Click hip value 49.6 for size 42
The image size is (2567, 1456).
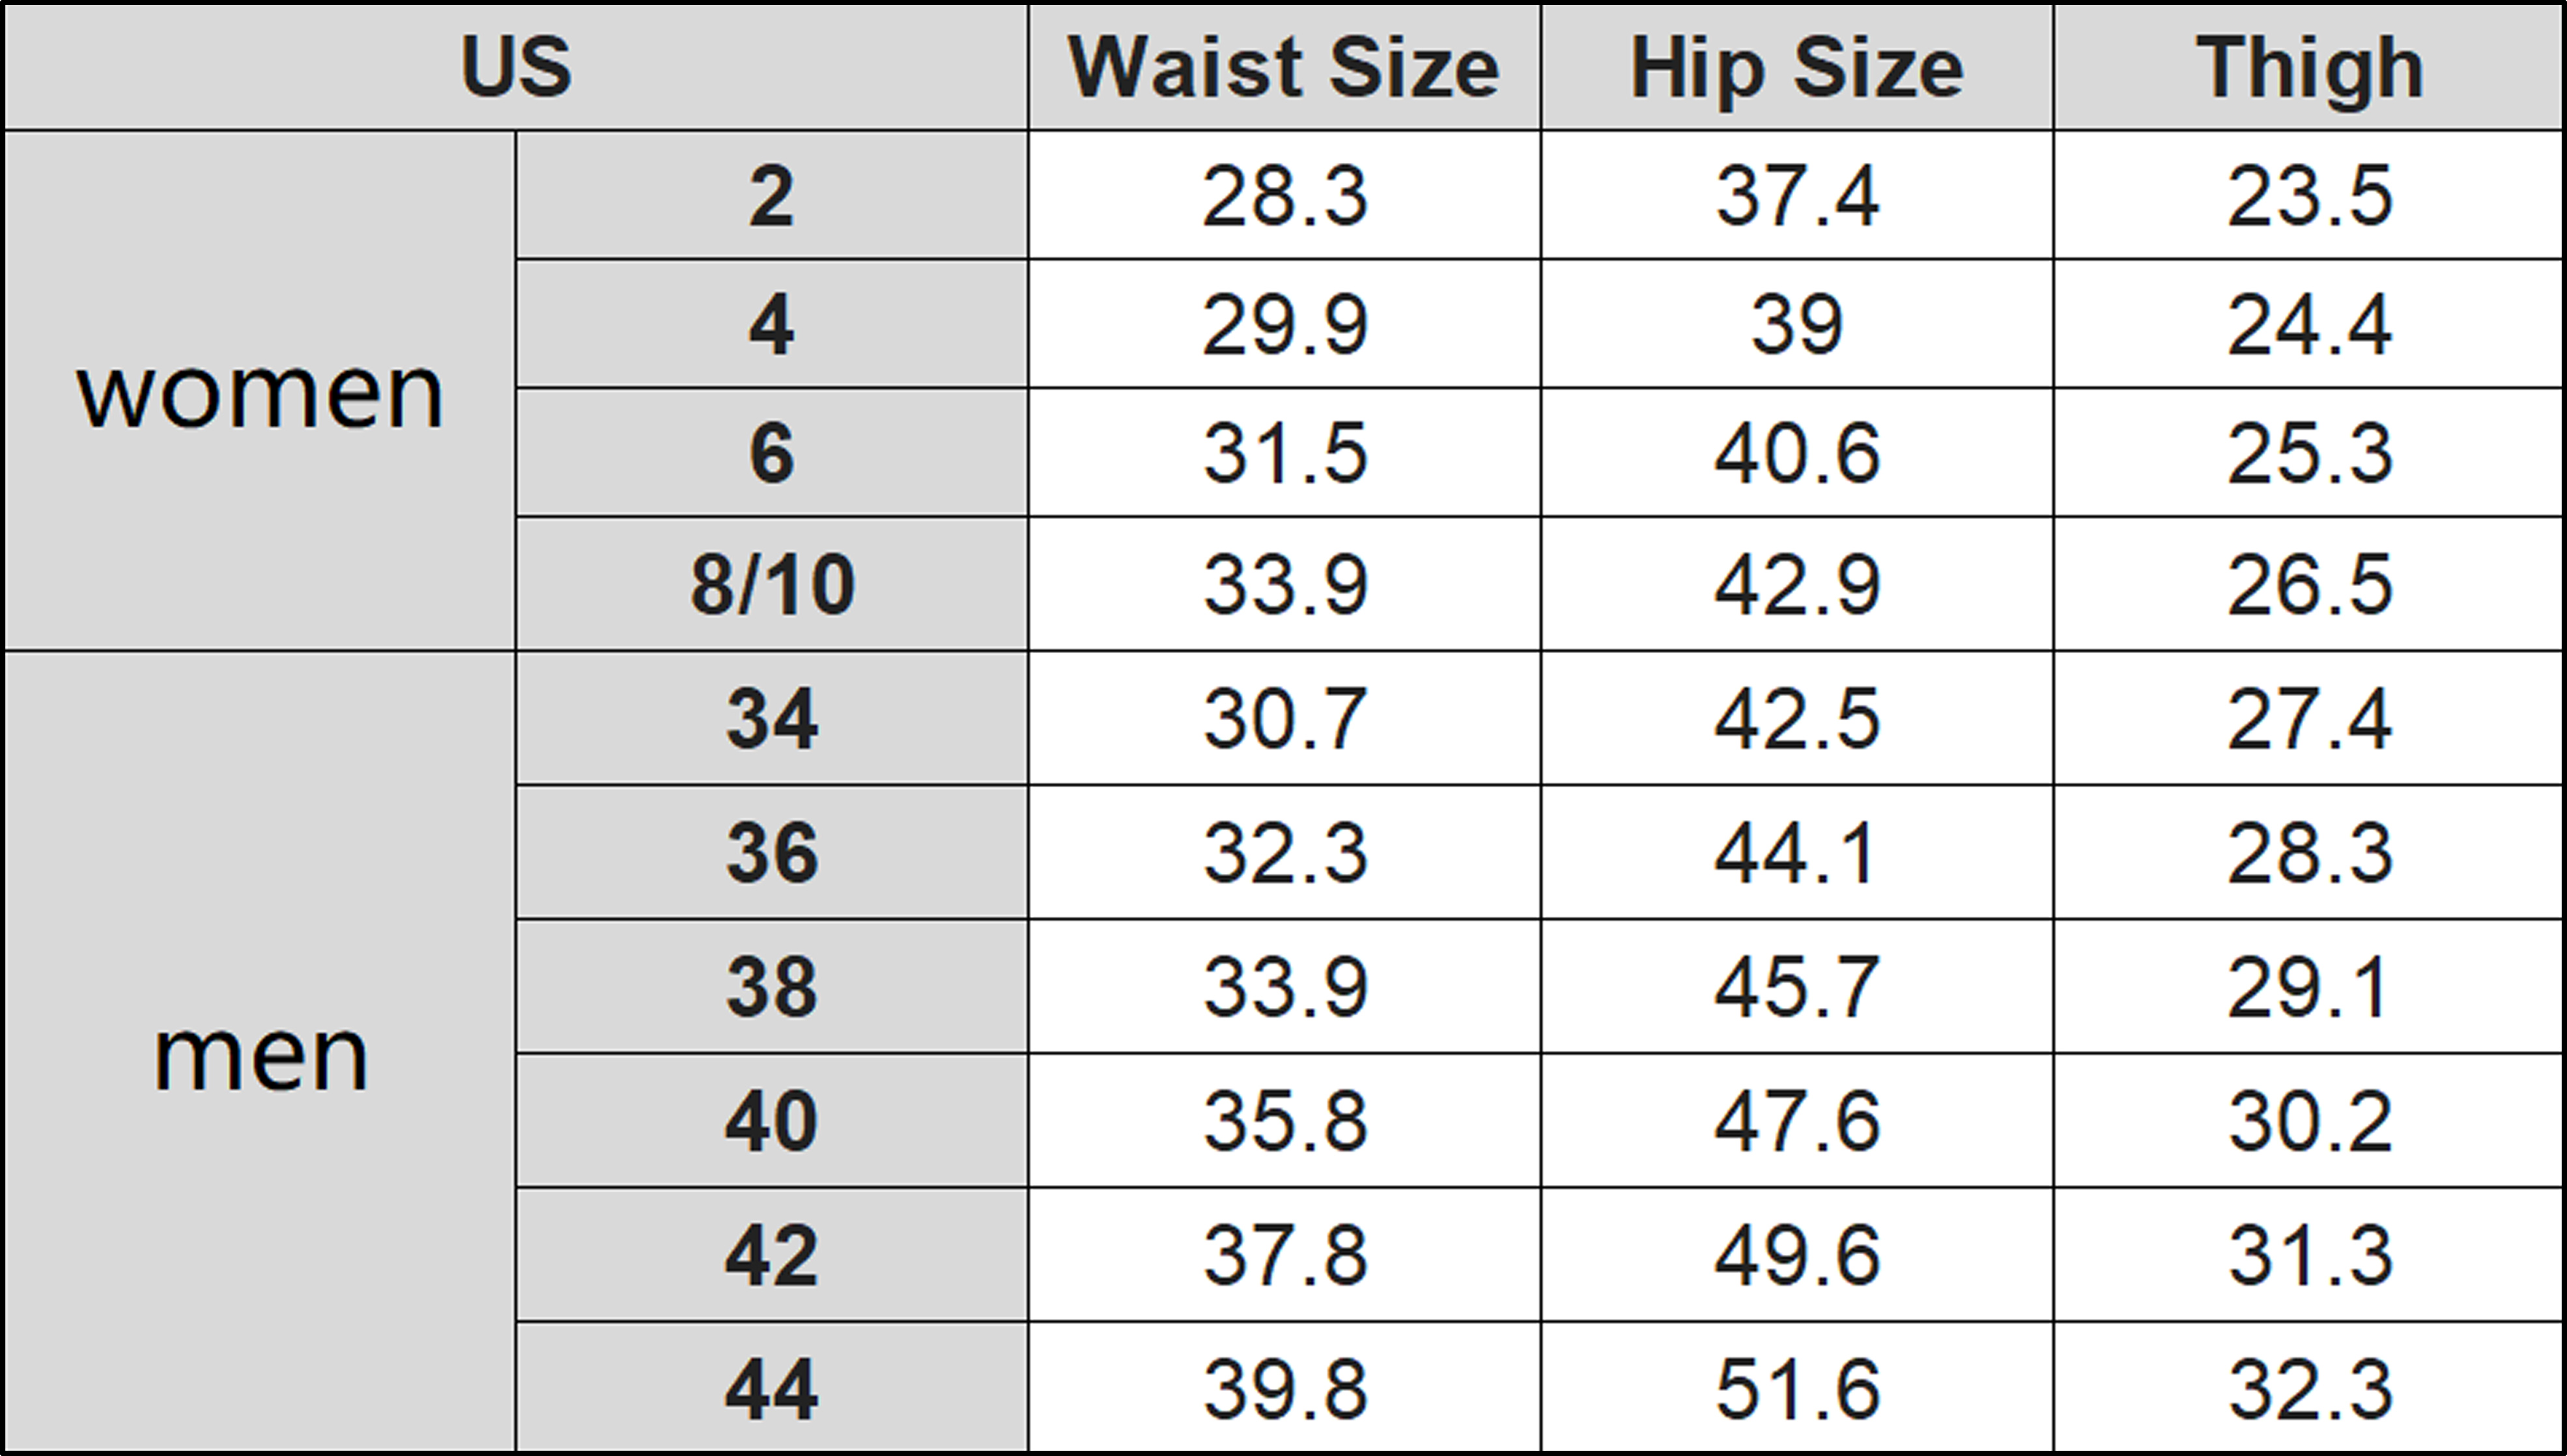pos(1797,1255)
